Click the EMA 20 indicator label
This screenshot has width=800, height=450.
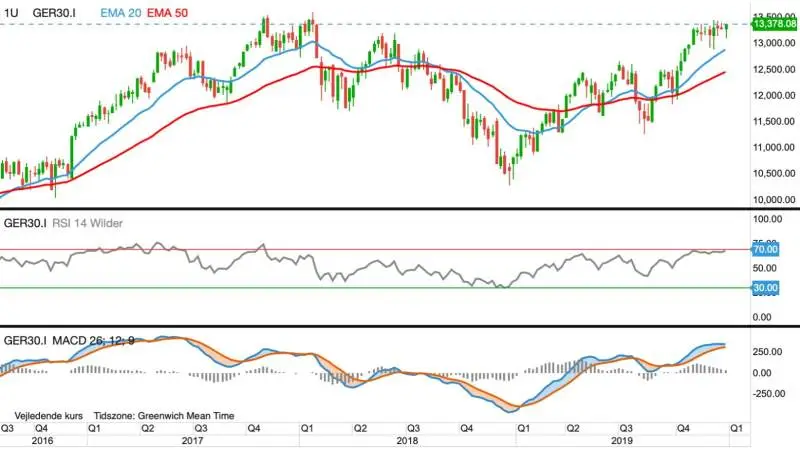pos(120,13)
